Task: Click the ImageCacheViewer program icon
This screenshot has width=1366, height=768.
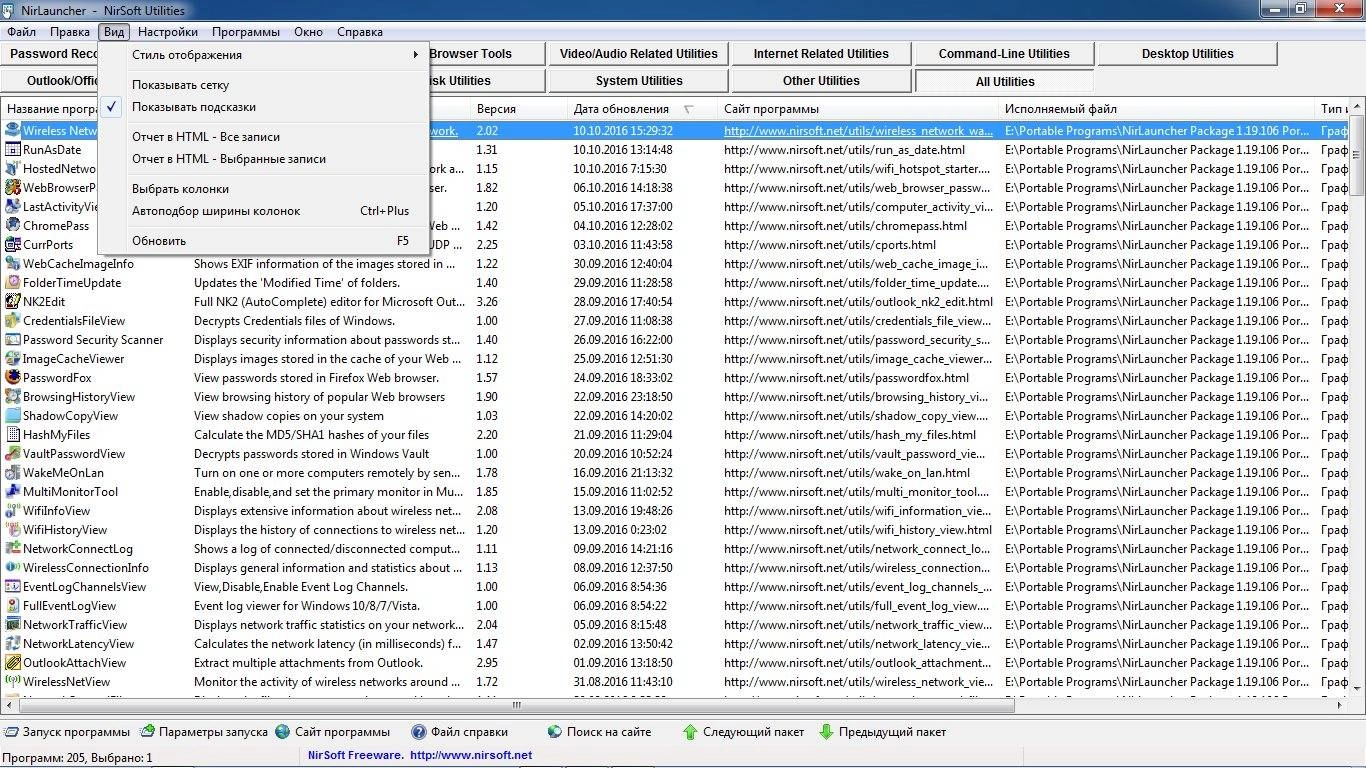Action: click(x=13, y=359)
